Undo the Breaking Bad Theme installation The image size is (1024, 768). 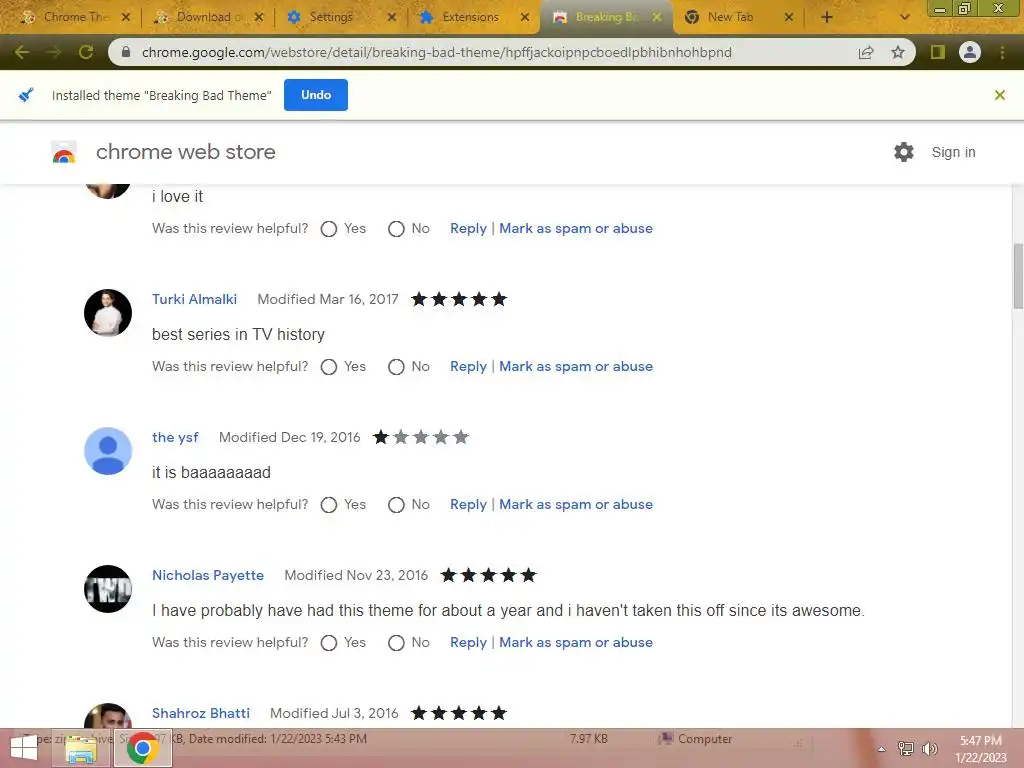(x=316, y=95)
